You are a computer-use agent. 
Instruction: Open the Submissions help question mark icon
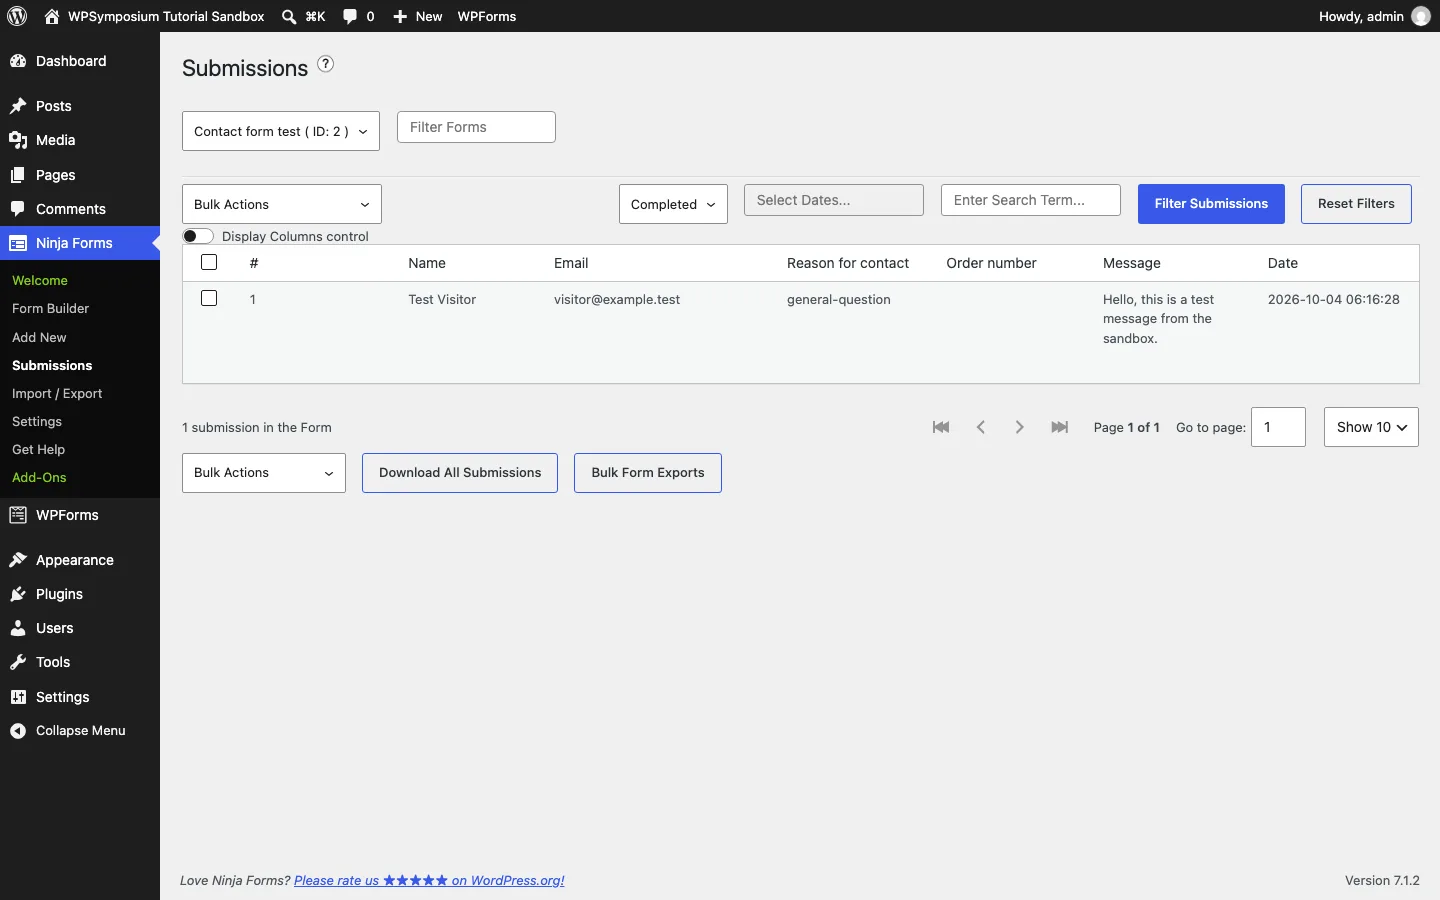326,64
